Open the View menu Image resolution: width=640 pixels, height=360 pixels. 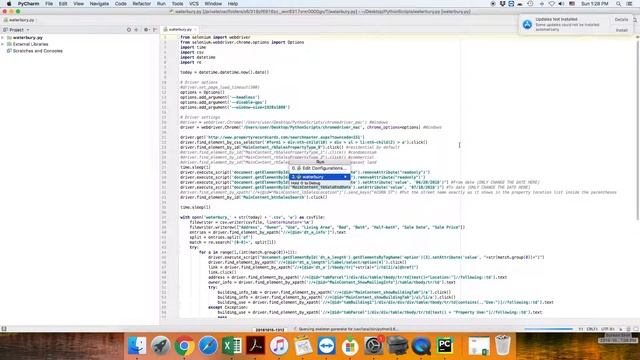(78, 4)
